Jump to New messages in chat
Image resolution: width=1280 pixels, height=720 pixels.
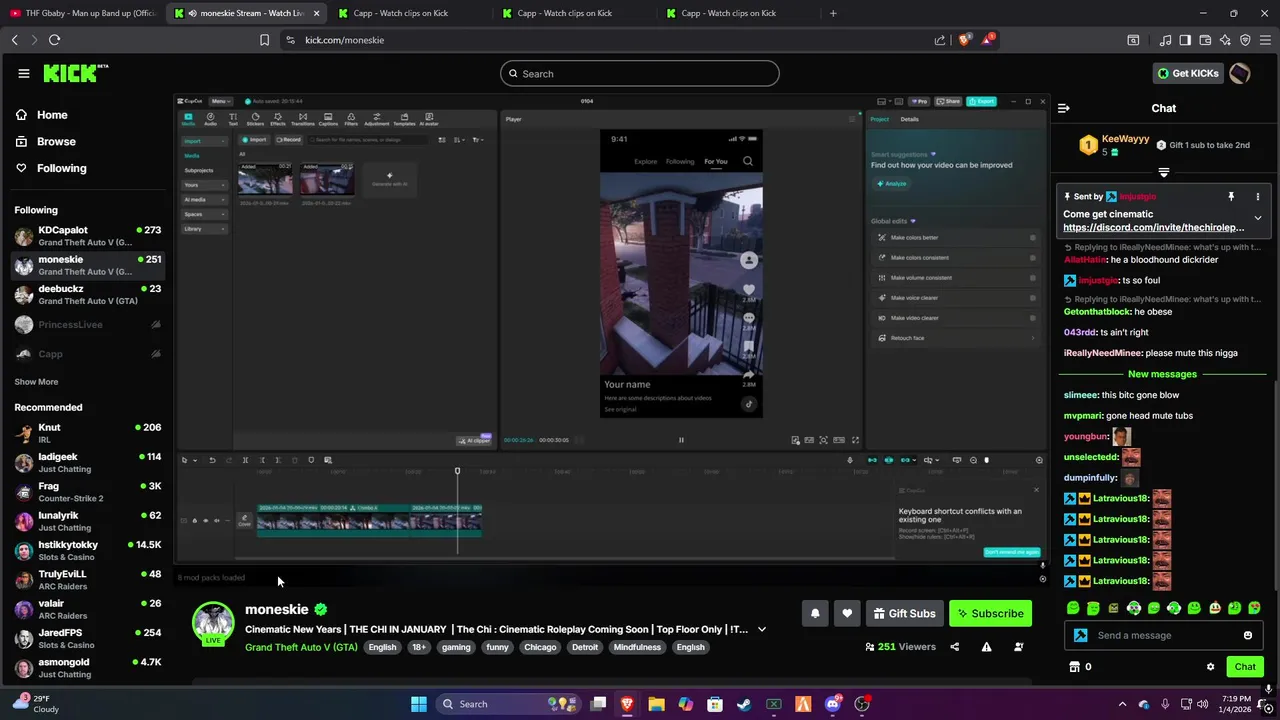tap(1162, 374)
